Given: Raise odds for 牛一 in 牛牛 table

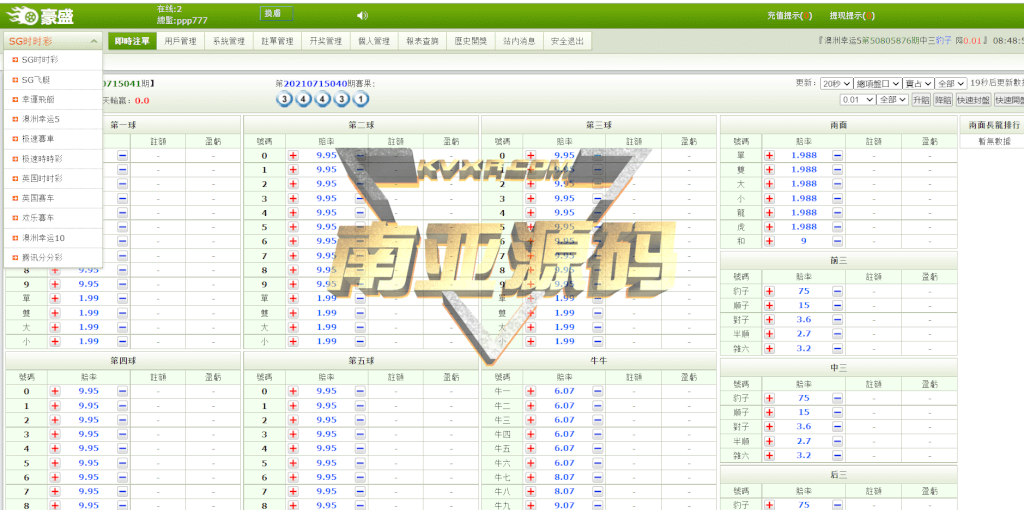Looking at the screenshot, I should click(530, 391).
